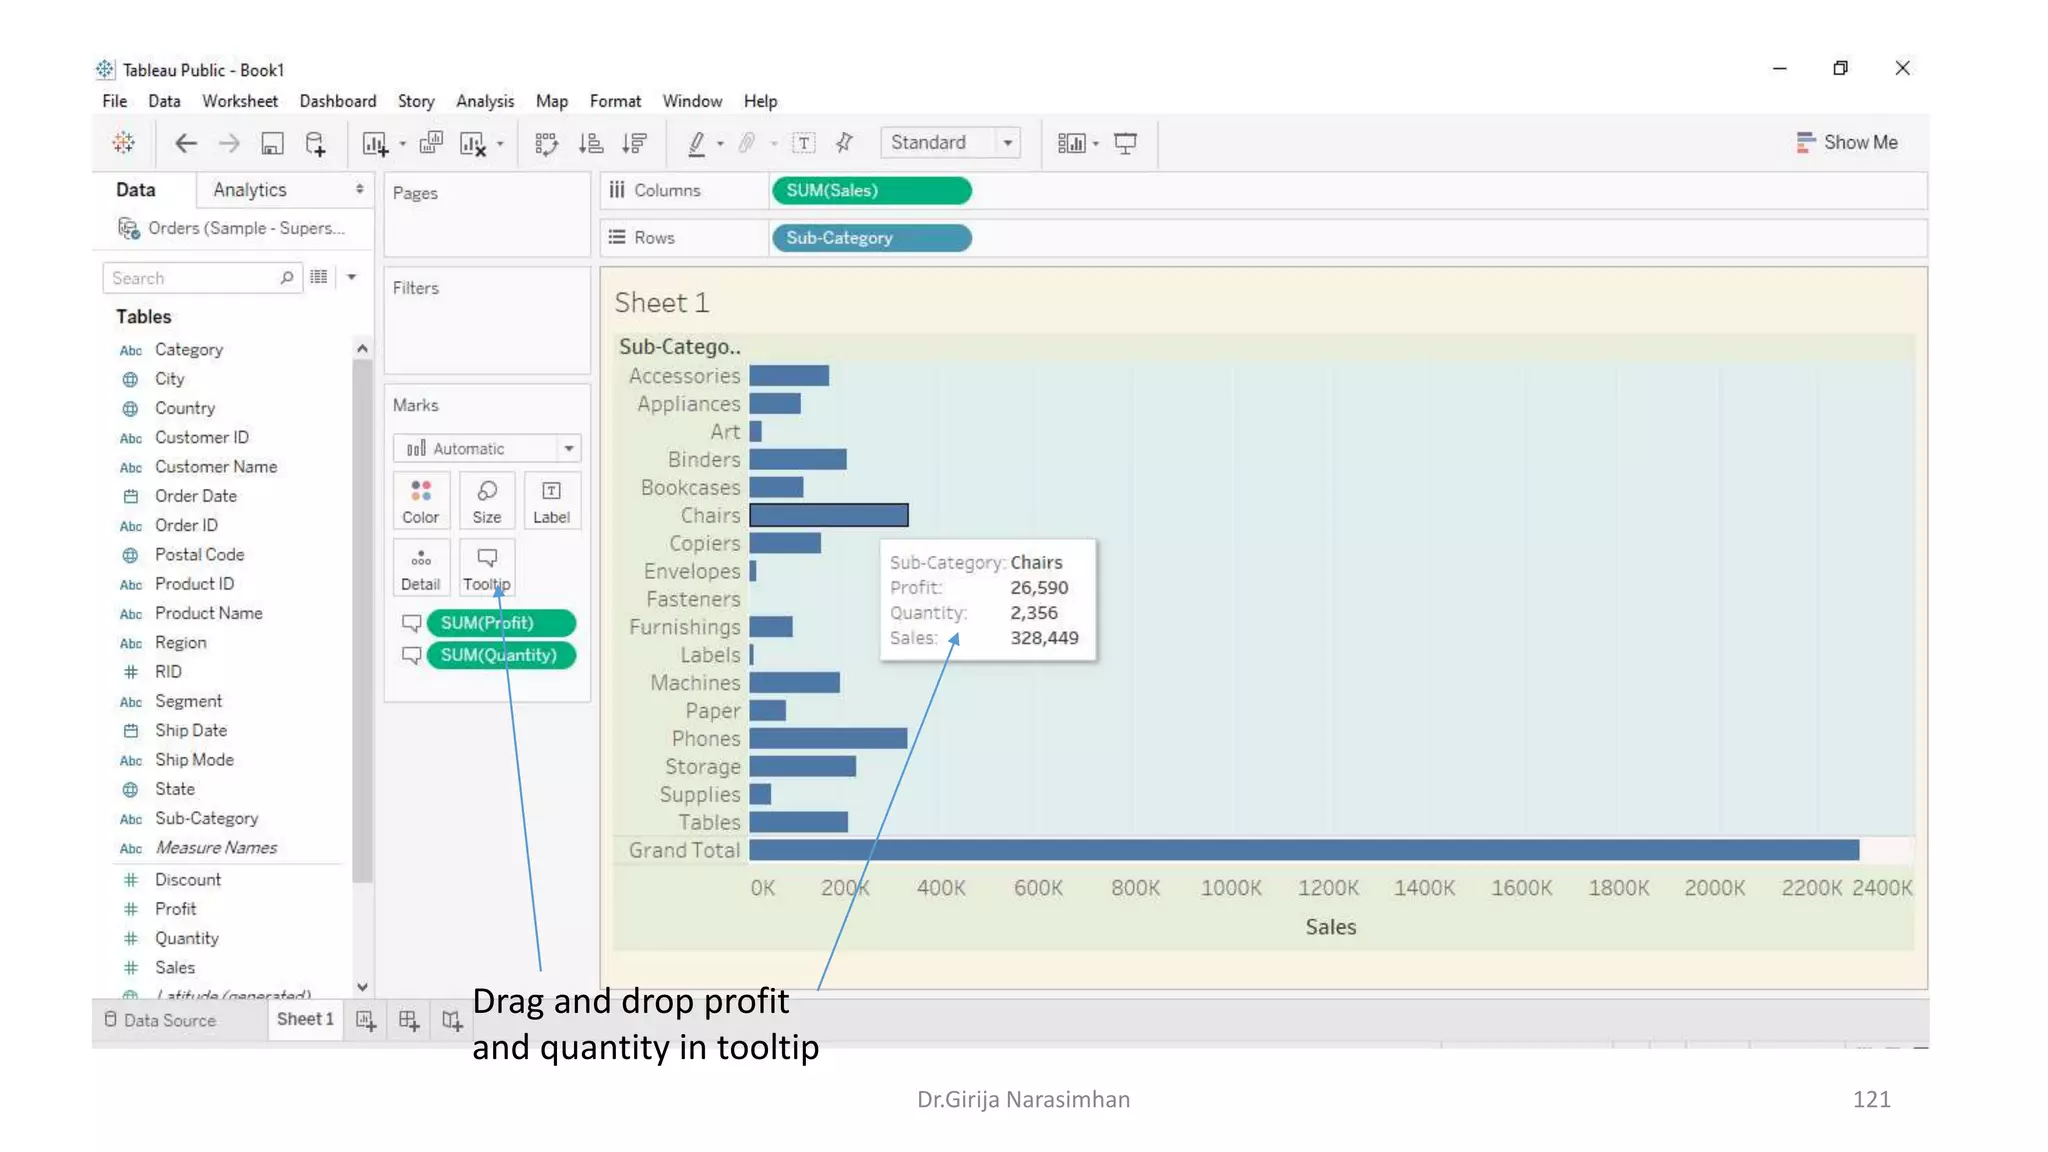Click view as list icon beside search
This screenshot has width=2048, height=1152.
(319, 277)
